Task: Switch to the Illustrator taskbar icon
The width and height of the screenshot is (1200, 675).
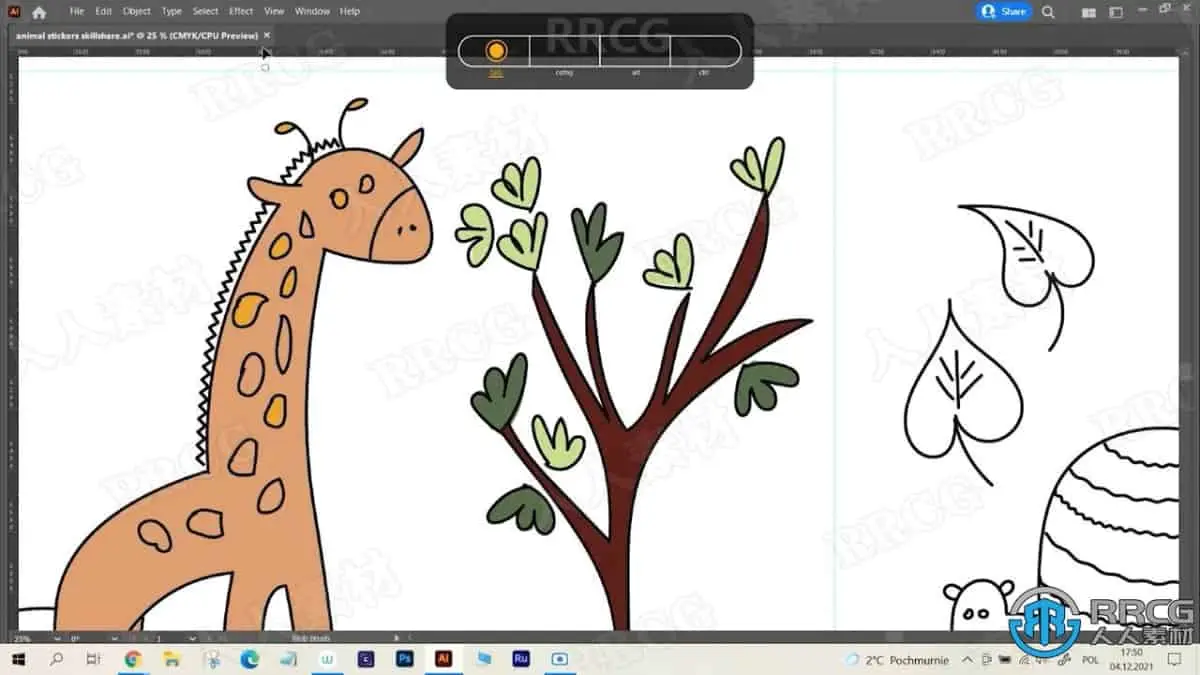Action: pyautogui.click(x=443, y=659)
